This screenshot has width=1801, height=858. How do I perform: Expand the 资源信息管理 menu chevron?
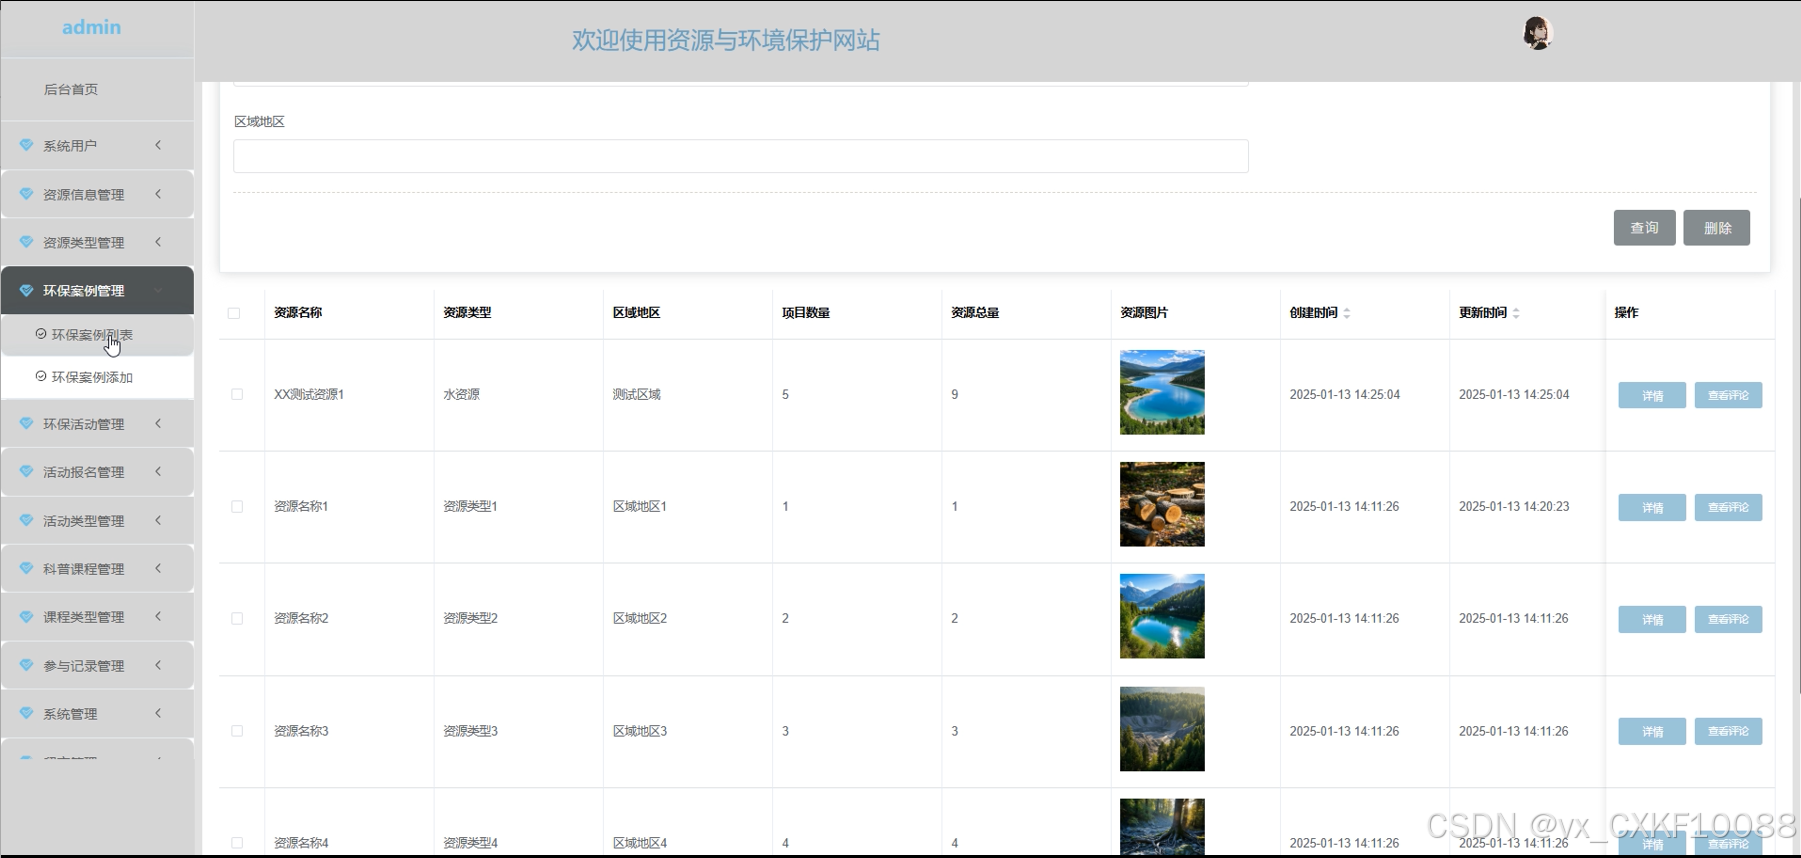[x=158, y=194]
